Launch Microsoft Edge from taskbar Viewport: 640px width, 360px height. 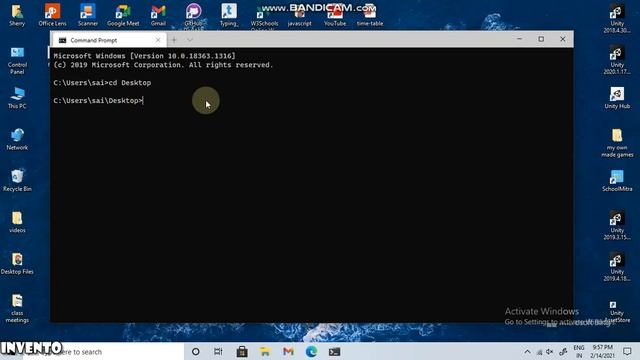311,351
